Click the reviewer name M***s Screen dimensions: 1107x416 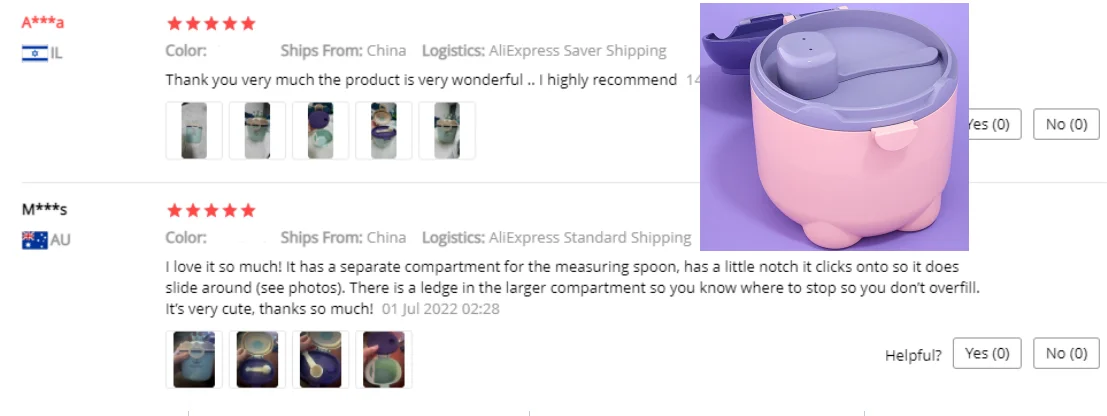click(44, 210)
